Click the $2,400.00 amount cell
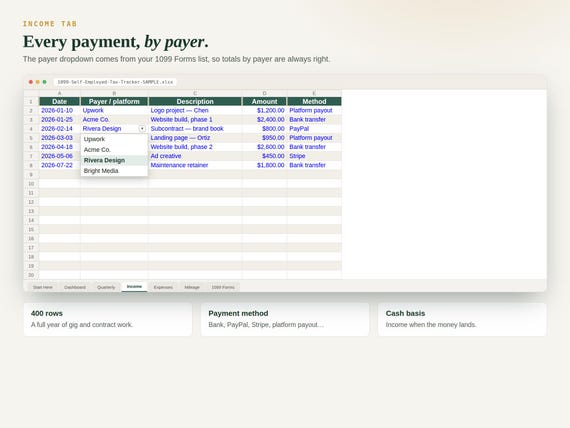Viewport: 570px width, 428px height. (265, 119)
